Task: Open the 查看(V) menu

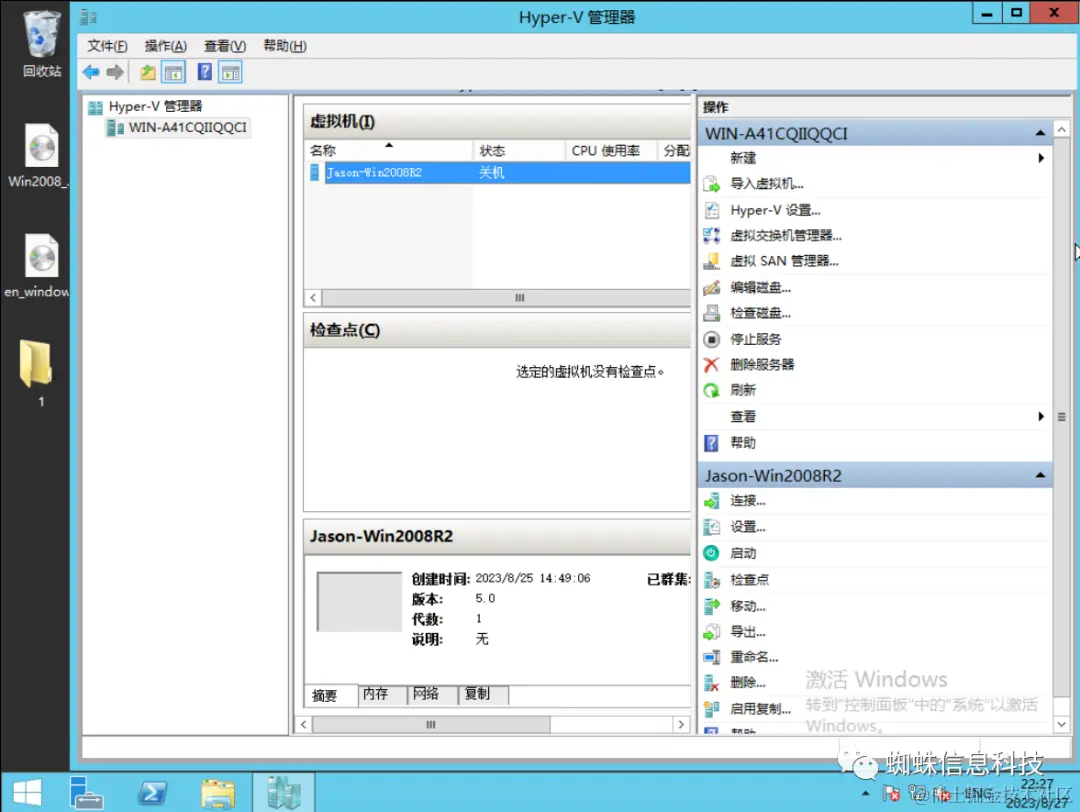Action: tap(225, 46)
